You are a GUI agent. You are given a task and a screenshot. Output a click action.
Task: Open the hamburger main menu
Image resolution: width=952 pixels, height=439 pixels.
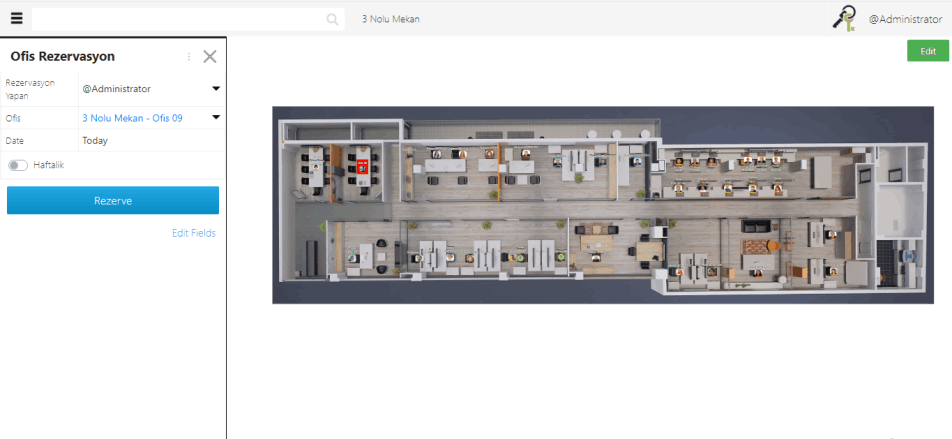(16, 18)
